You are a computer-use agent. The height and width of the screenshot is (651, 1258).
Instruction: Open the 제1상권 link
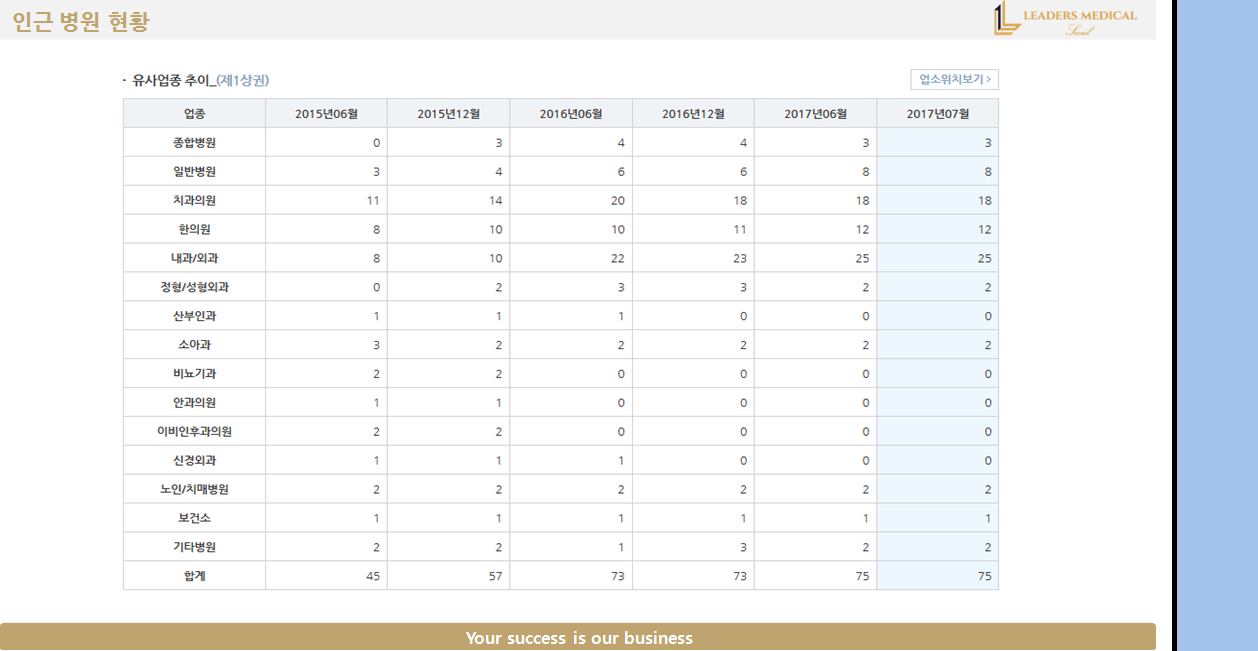pos(243,80)
